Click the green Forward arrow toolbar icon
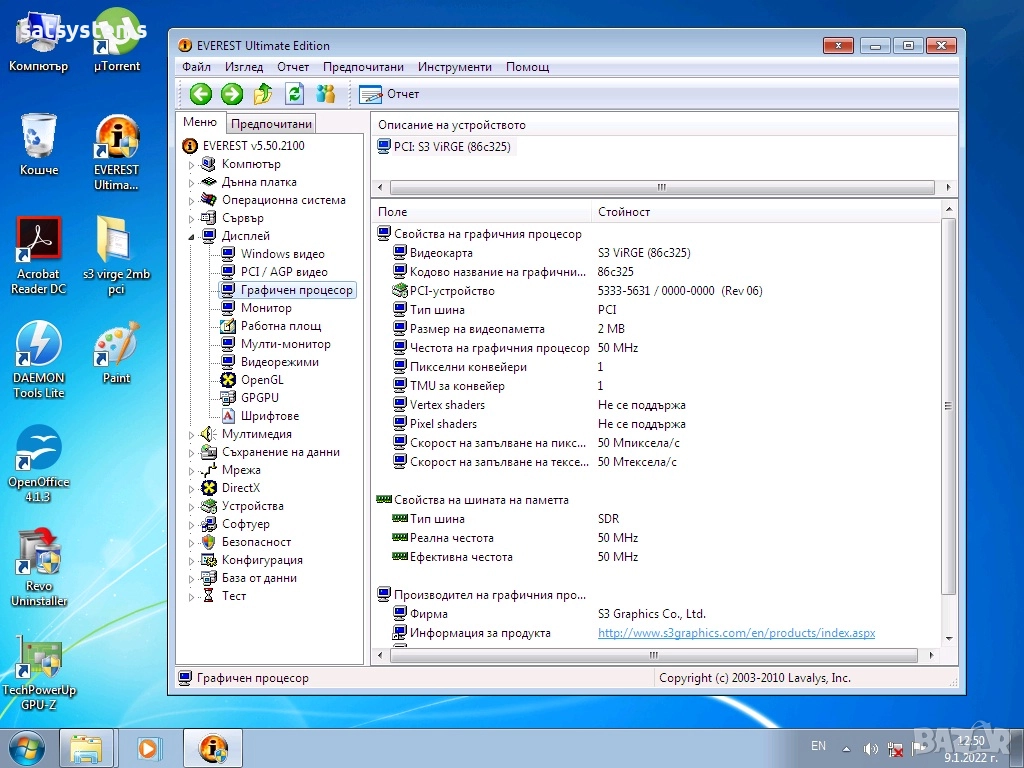Screen dimensions: 1024x768 tap(232, 94)
